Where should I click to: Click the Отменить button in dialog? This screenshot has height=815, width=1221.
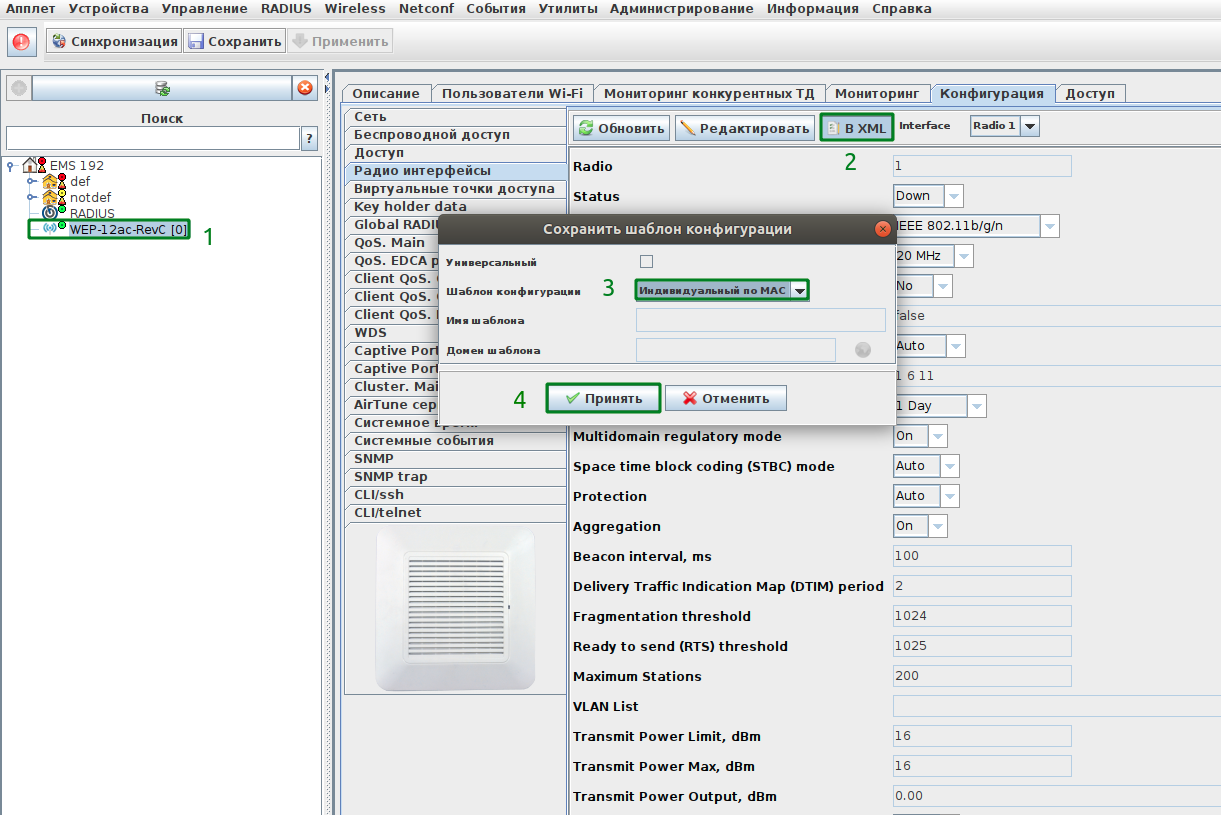pos(726,398)
